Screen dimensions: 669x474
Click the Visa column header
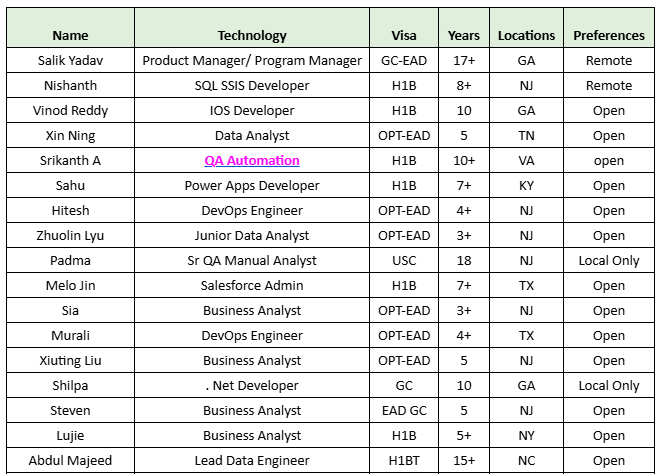pyautogui.click(x=404, y=35)
